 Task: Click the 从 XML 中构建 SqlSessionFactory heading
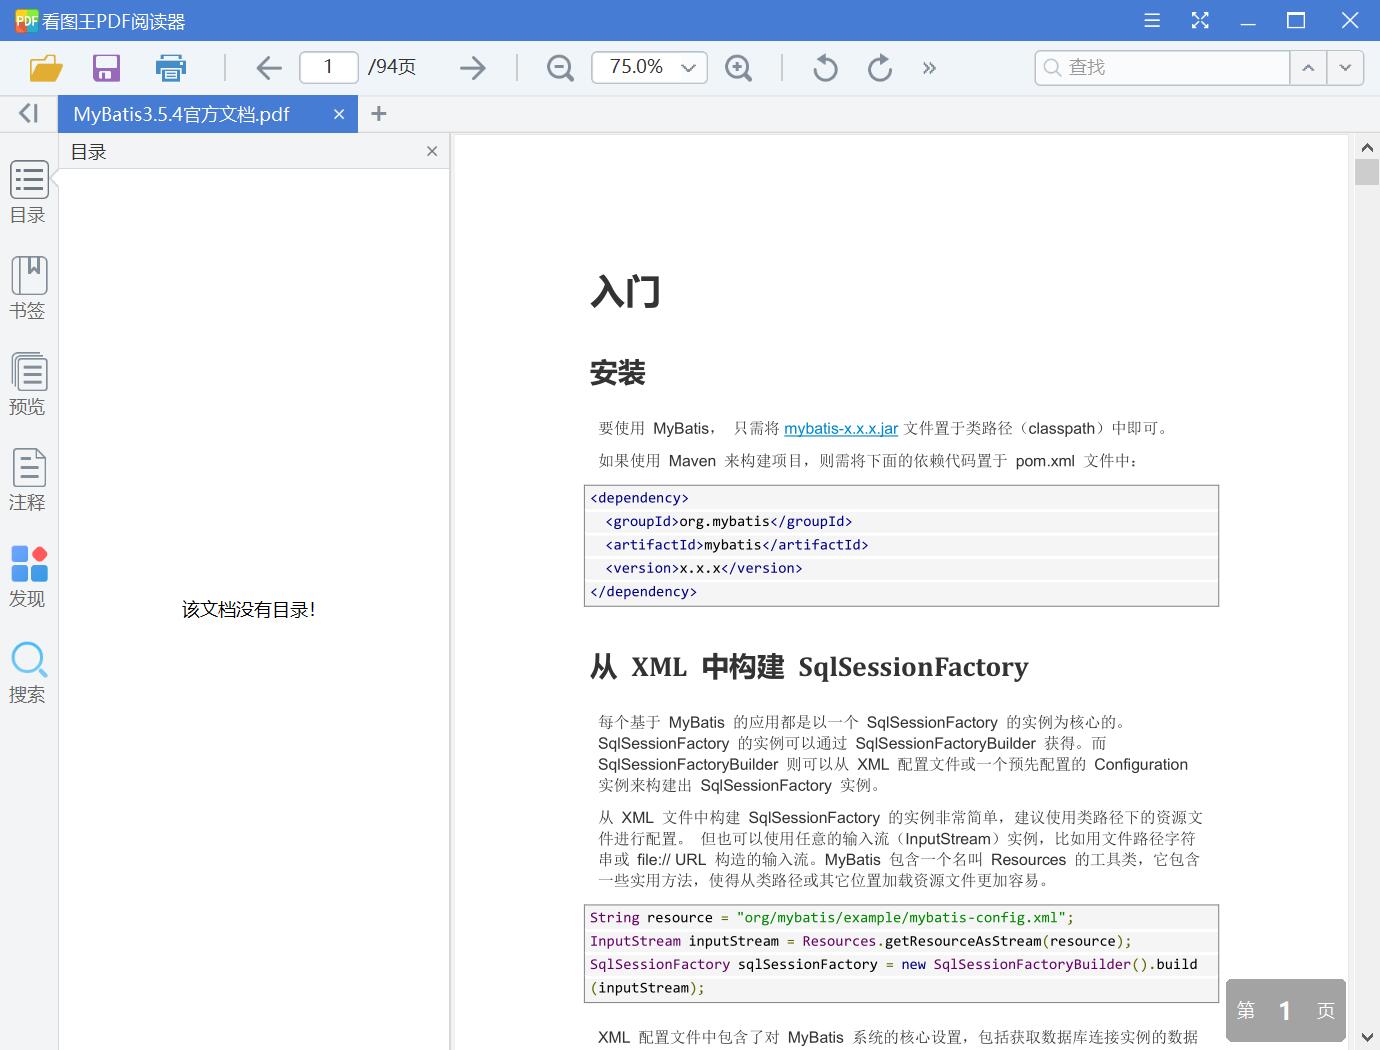(x=809, y=667)
